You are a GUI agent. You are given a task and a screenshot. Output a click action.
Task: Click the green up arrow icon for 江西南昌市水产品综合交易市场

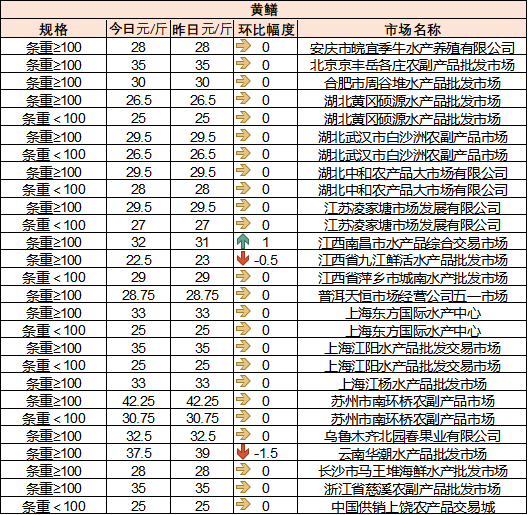click(x=243, y=242)
